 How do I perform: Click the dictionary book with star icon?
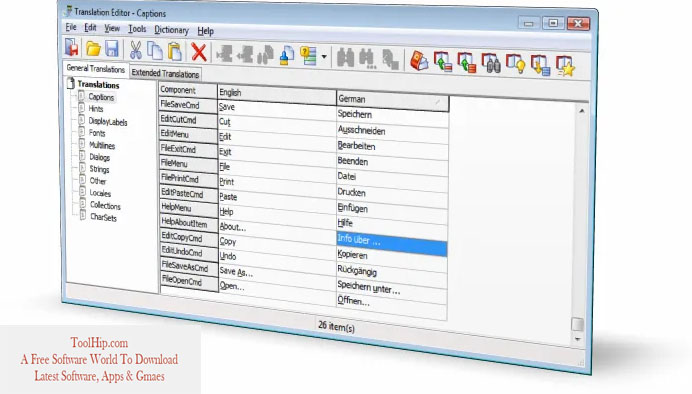[x=566, y=67]
